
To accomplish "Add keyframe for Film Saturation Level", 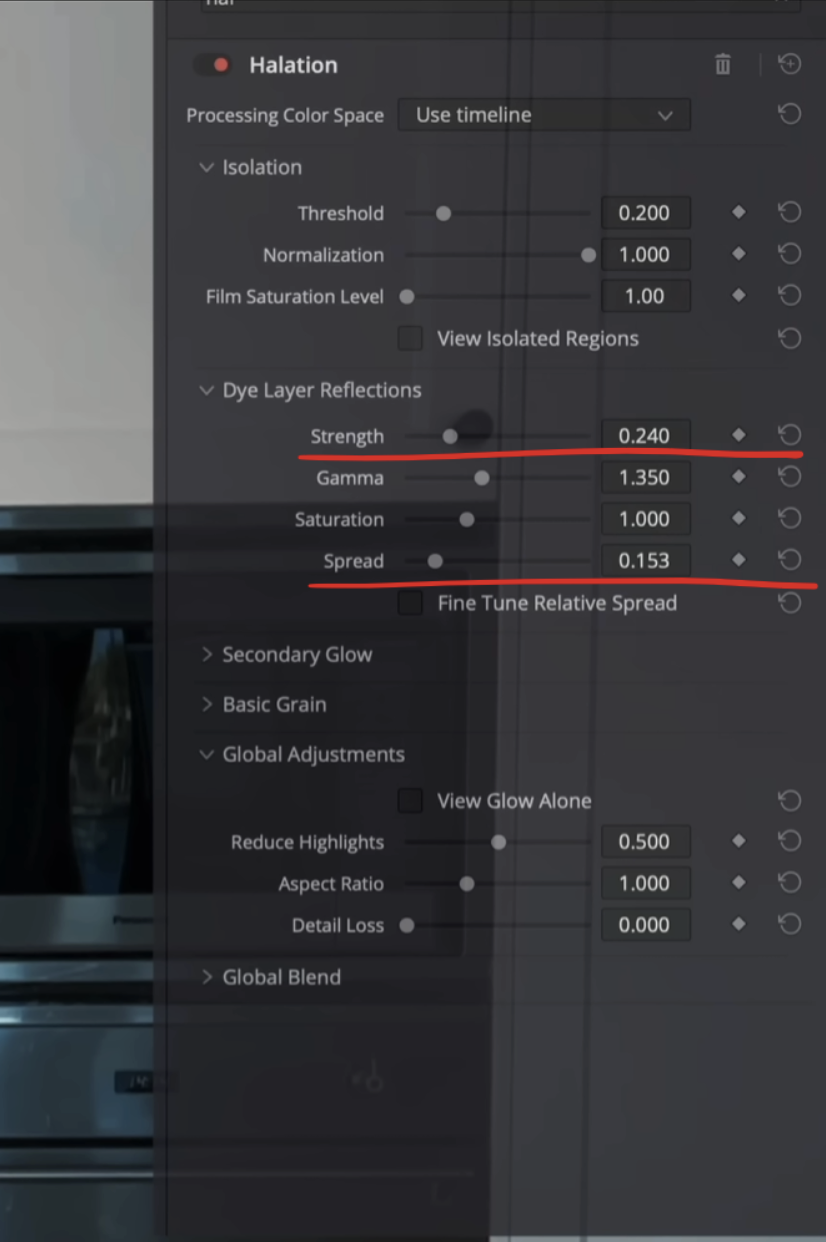I will (739, 296).
